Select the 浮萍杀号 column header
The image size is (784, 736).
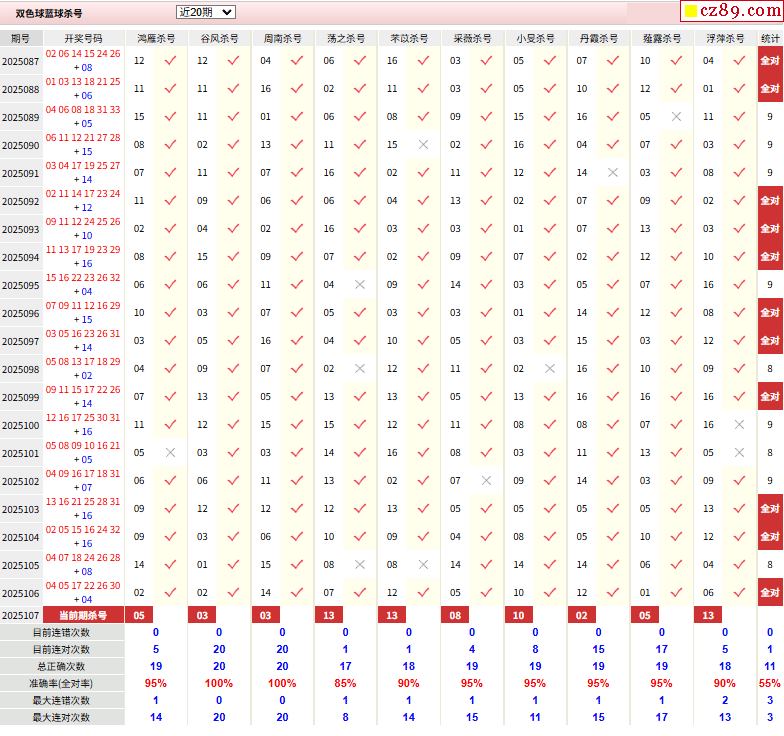725,38
